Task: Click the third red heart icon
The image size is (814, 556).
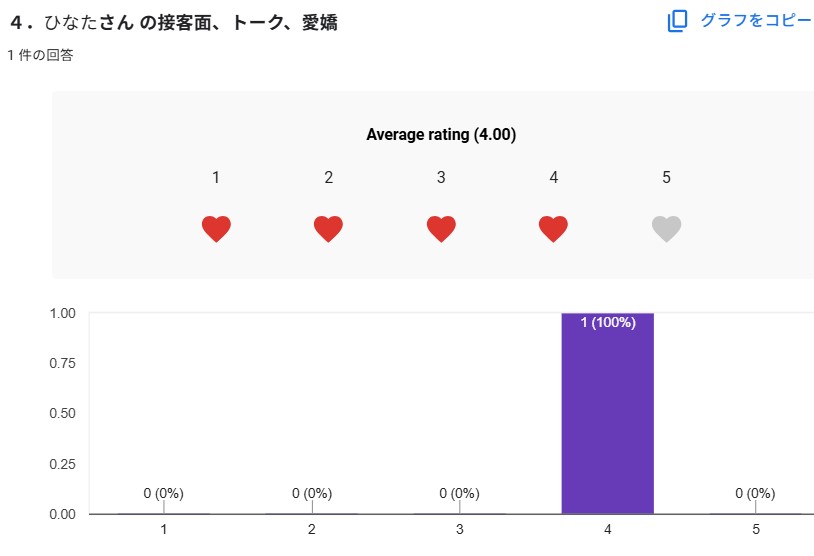Action: point(441,229)
